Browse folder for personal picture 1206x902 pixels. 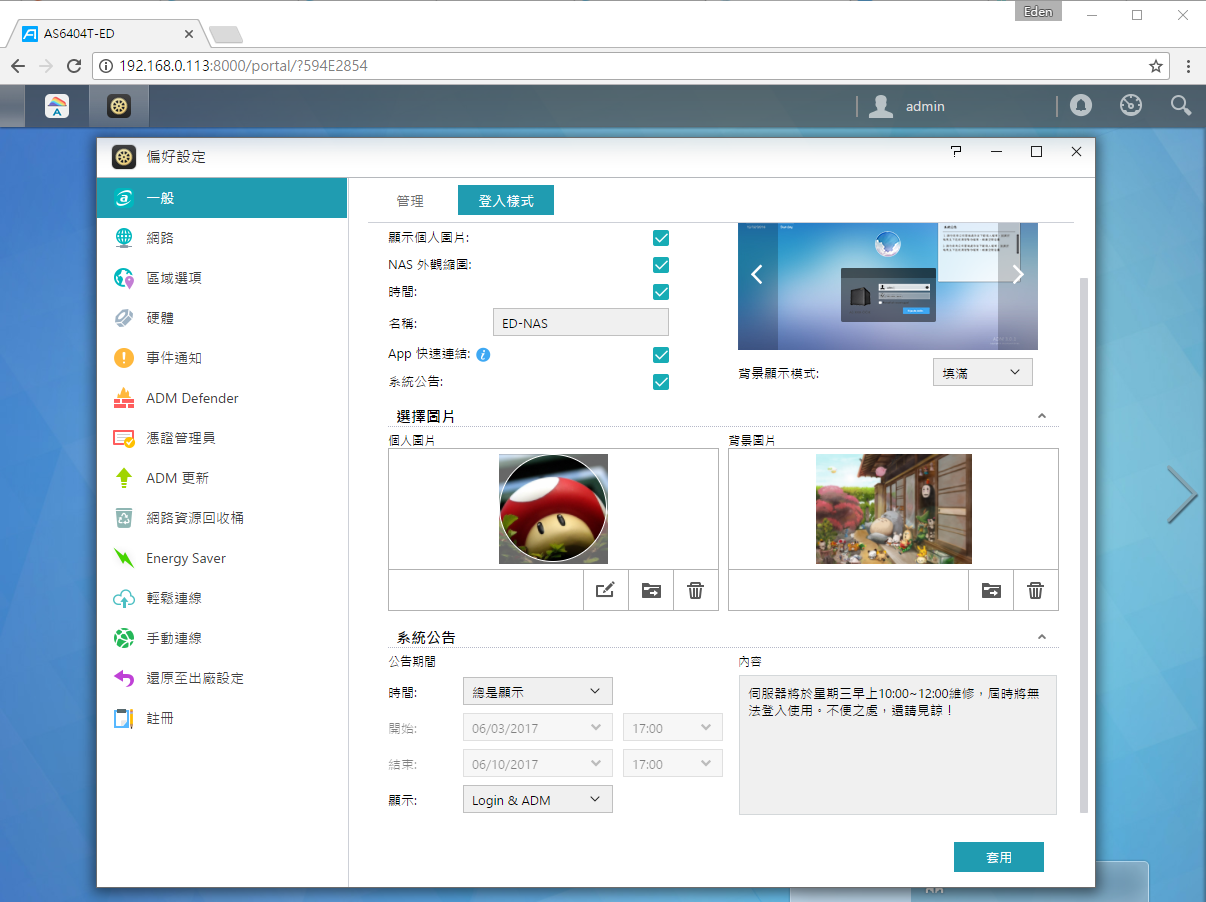(x=651, y=590)
